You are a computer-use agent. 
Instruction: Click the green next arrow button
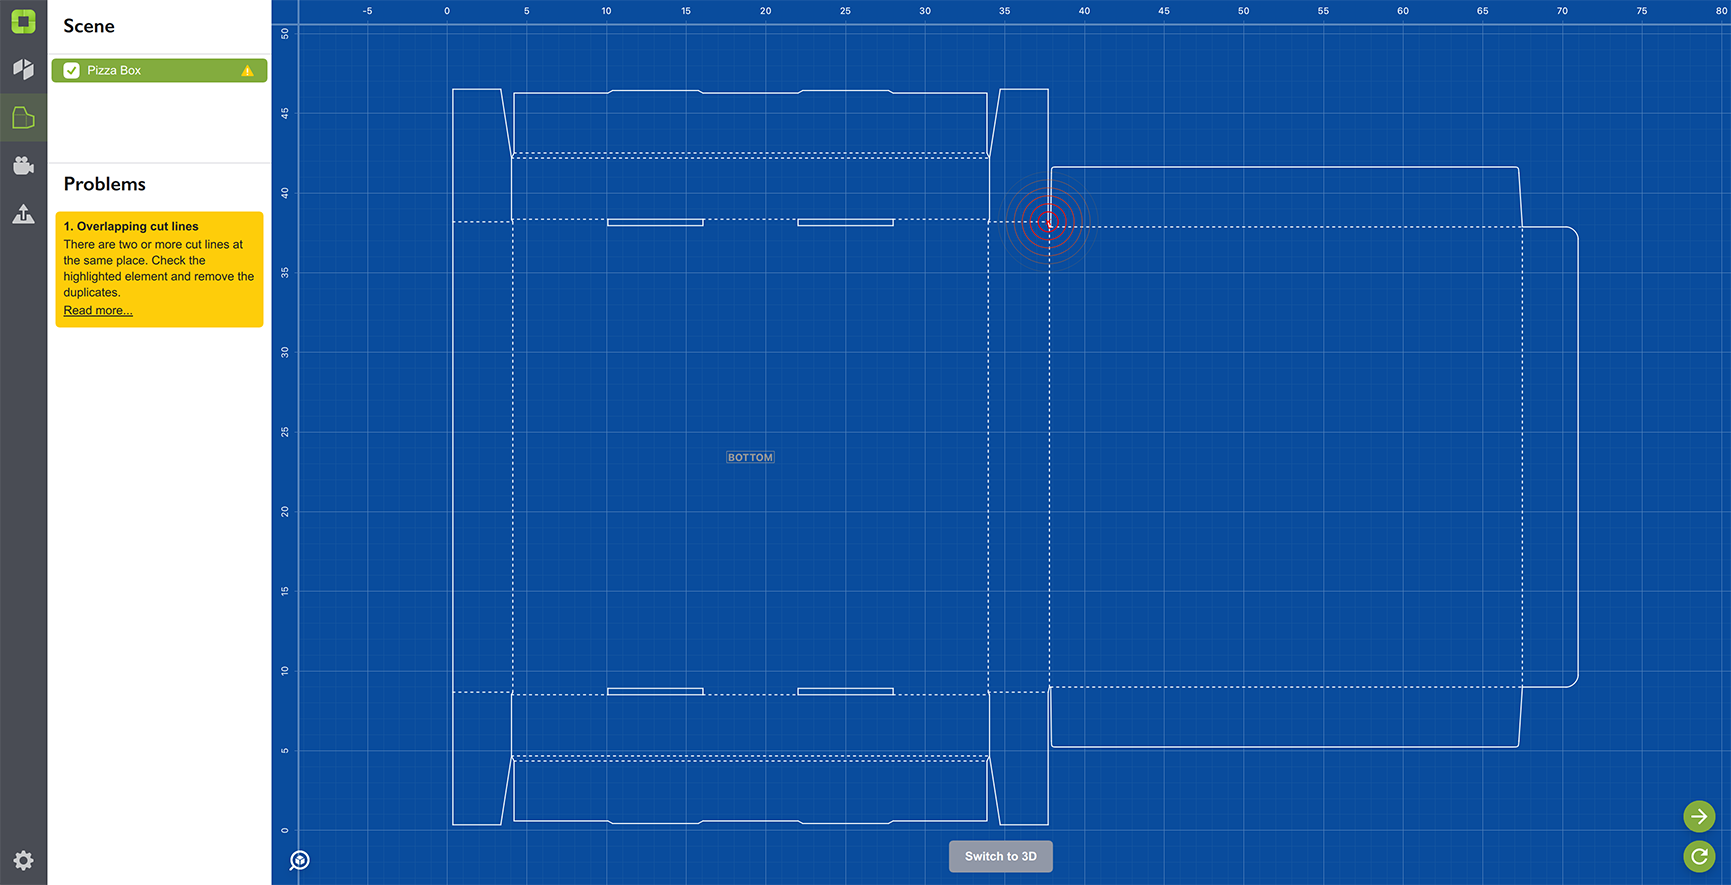[x=1698, y=816]
